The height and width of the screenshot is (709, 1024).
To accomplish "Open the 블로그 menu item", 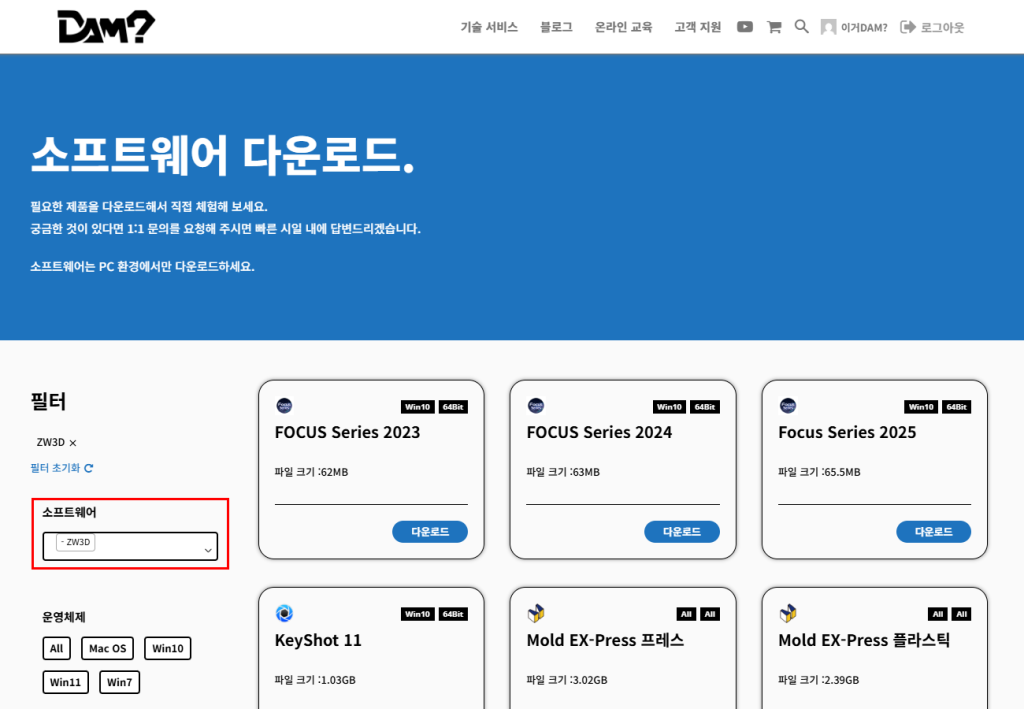I will point(555,27).
